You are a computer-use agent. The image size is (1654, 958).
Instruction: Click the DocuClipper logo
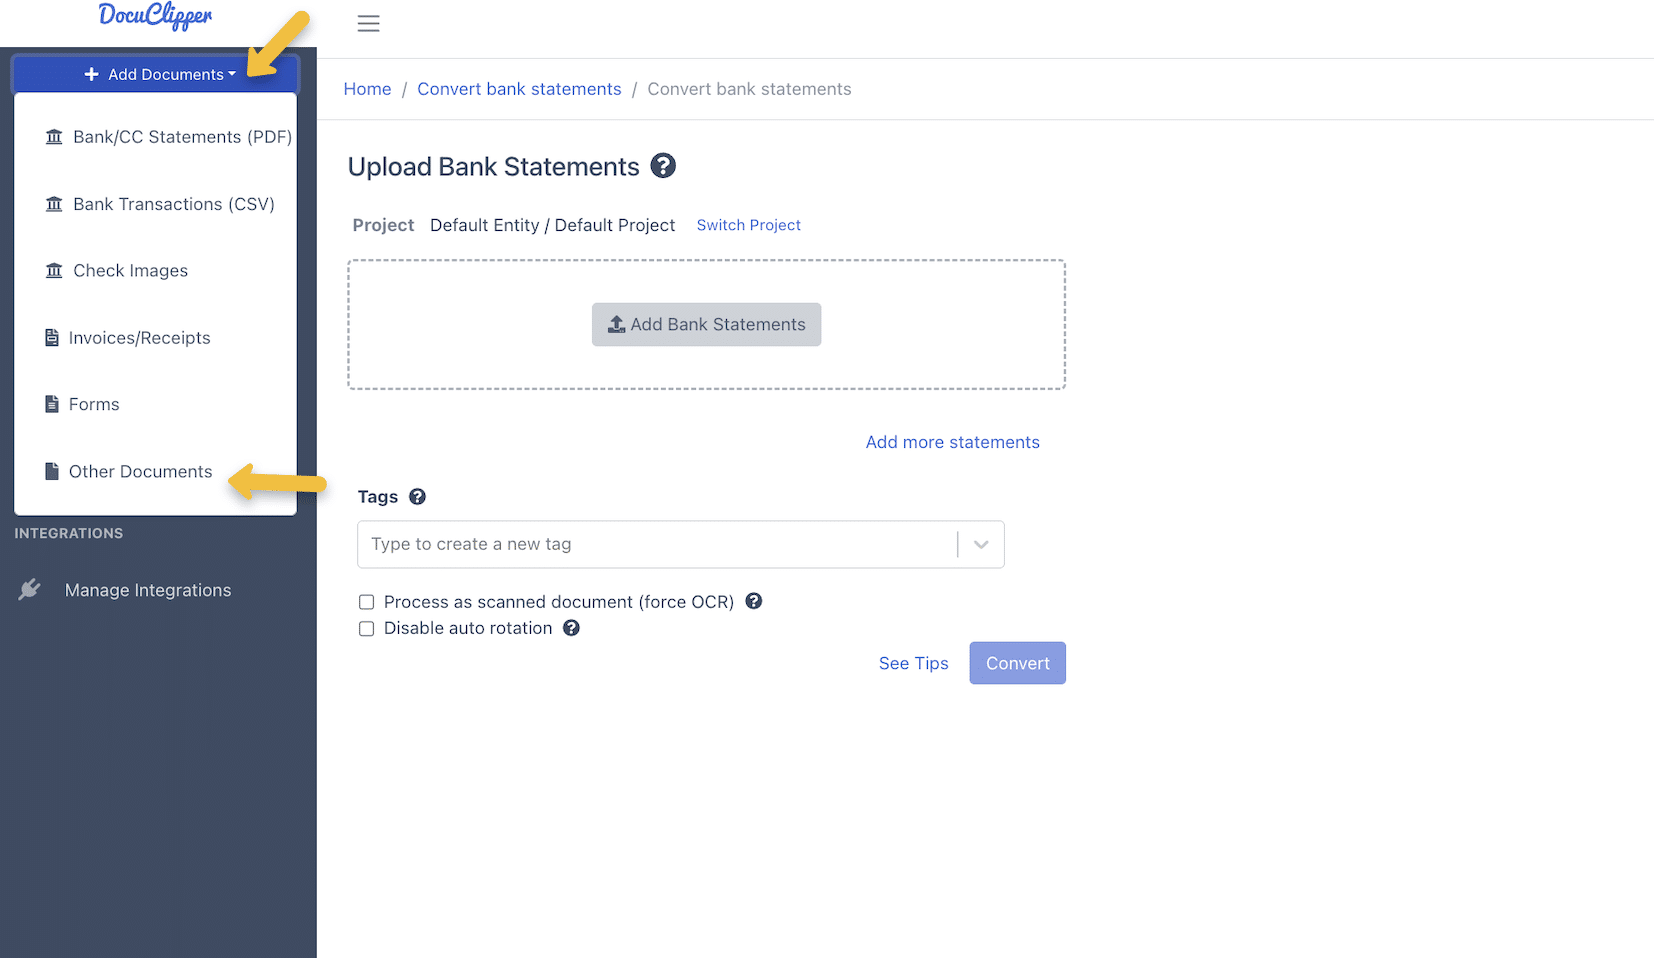pyautogui.click(x=154, y=15)
